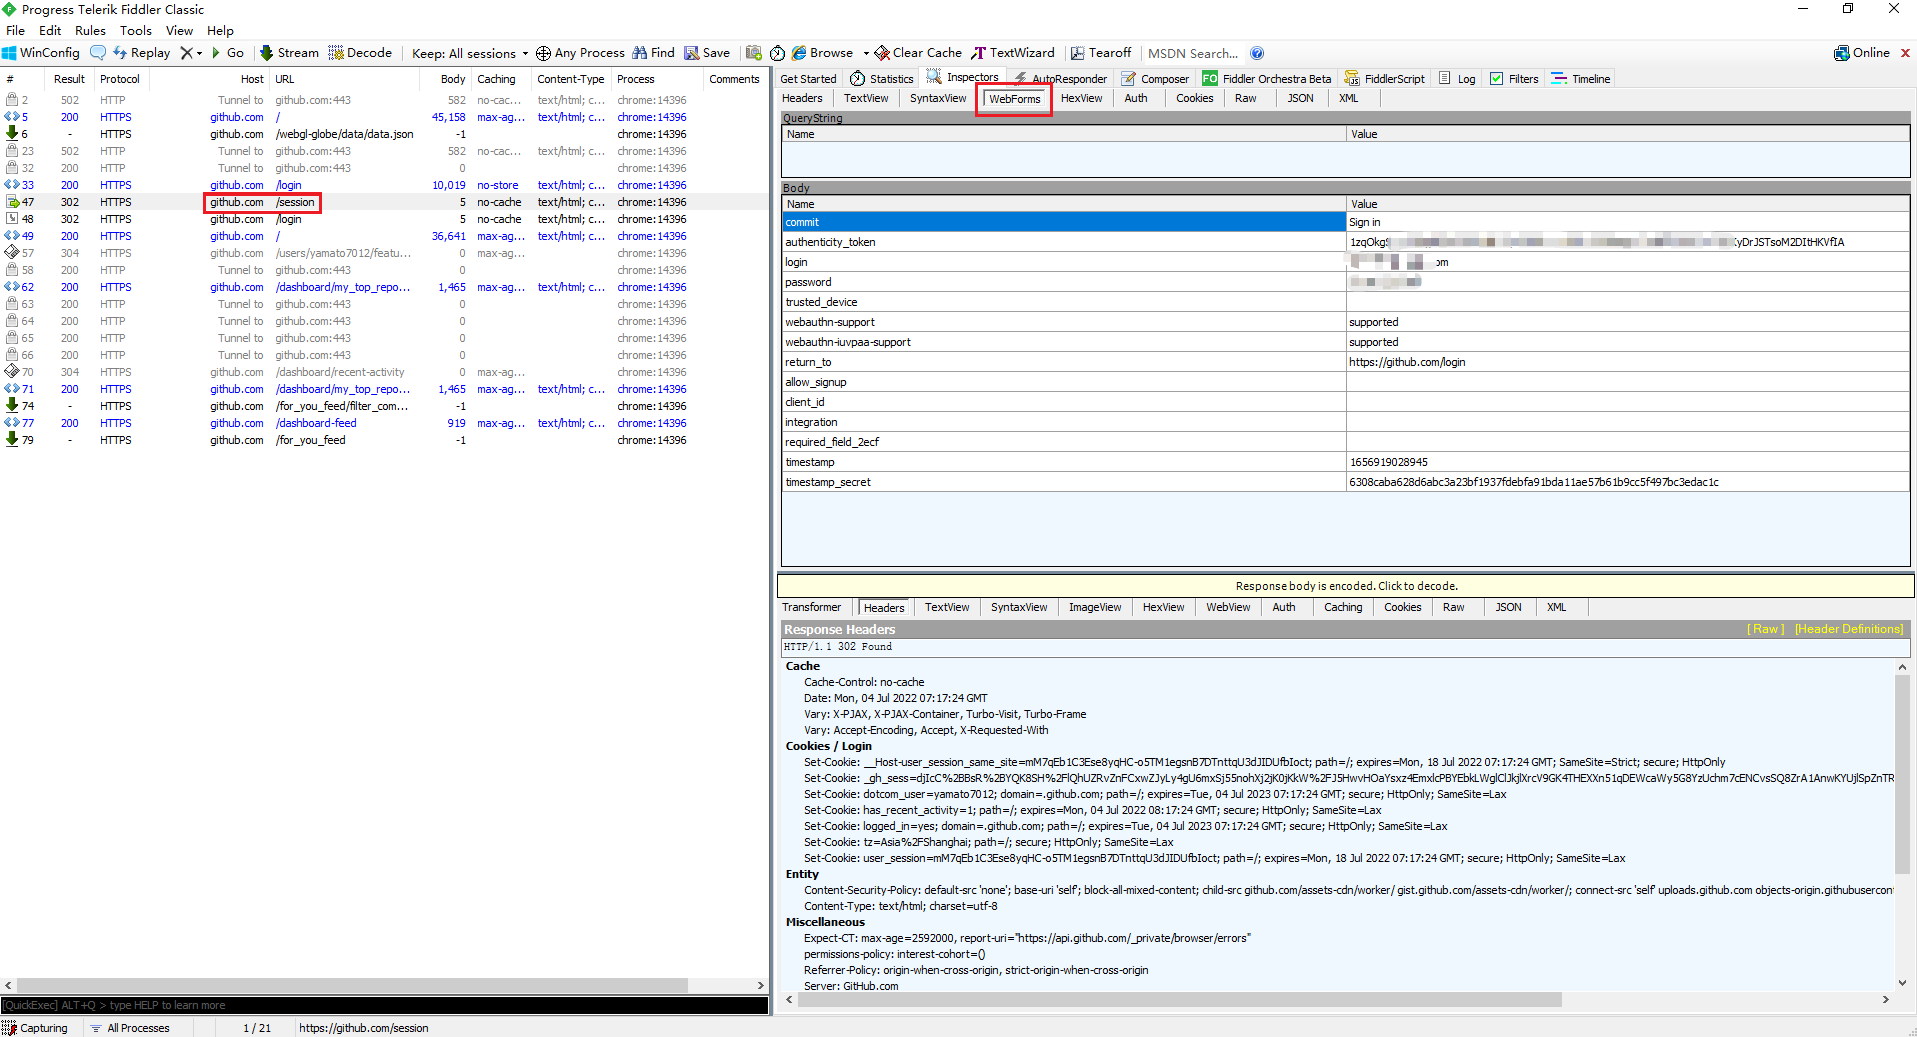This screenshot has width=1917, height=1037.
Task: Click the blue help question icon
Action: (1257, 53)
